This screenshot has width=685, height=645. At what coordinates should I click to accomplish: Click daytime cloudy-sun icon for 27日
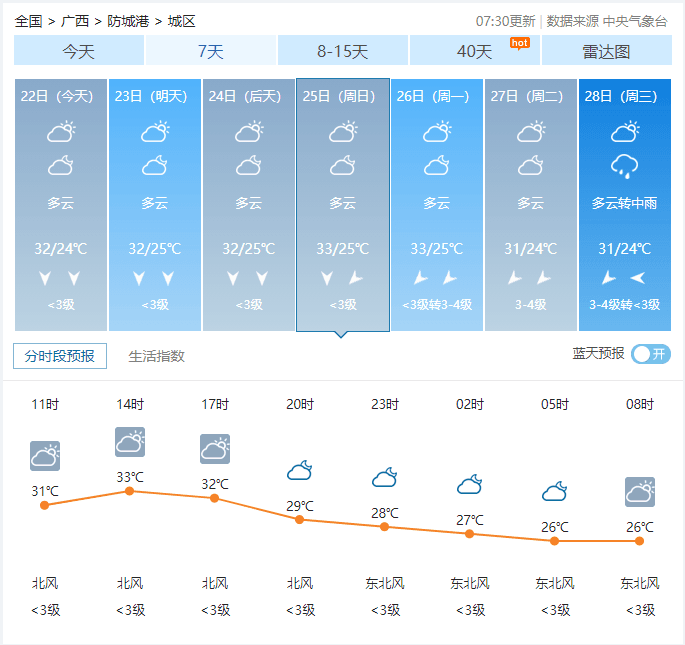(x=531, y=132)
